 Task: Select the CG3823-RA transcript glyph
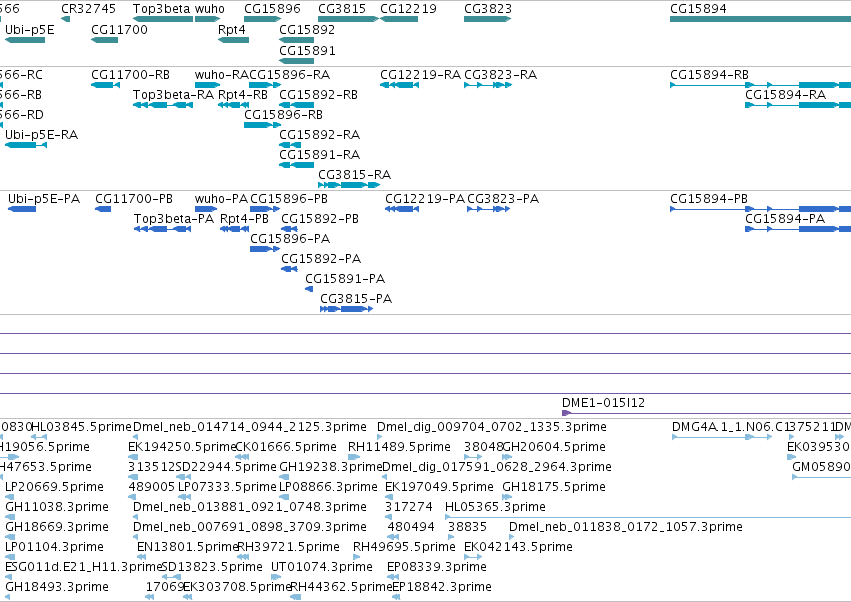tap(487, 85)
